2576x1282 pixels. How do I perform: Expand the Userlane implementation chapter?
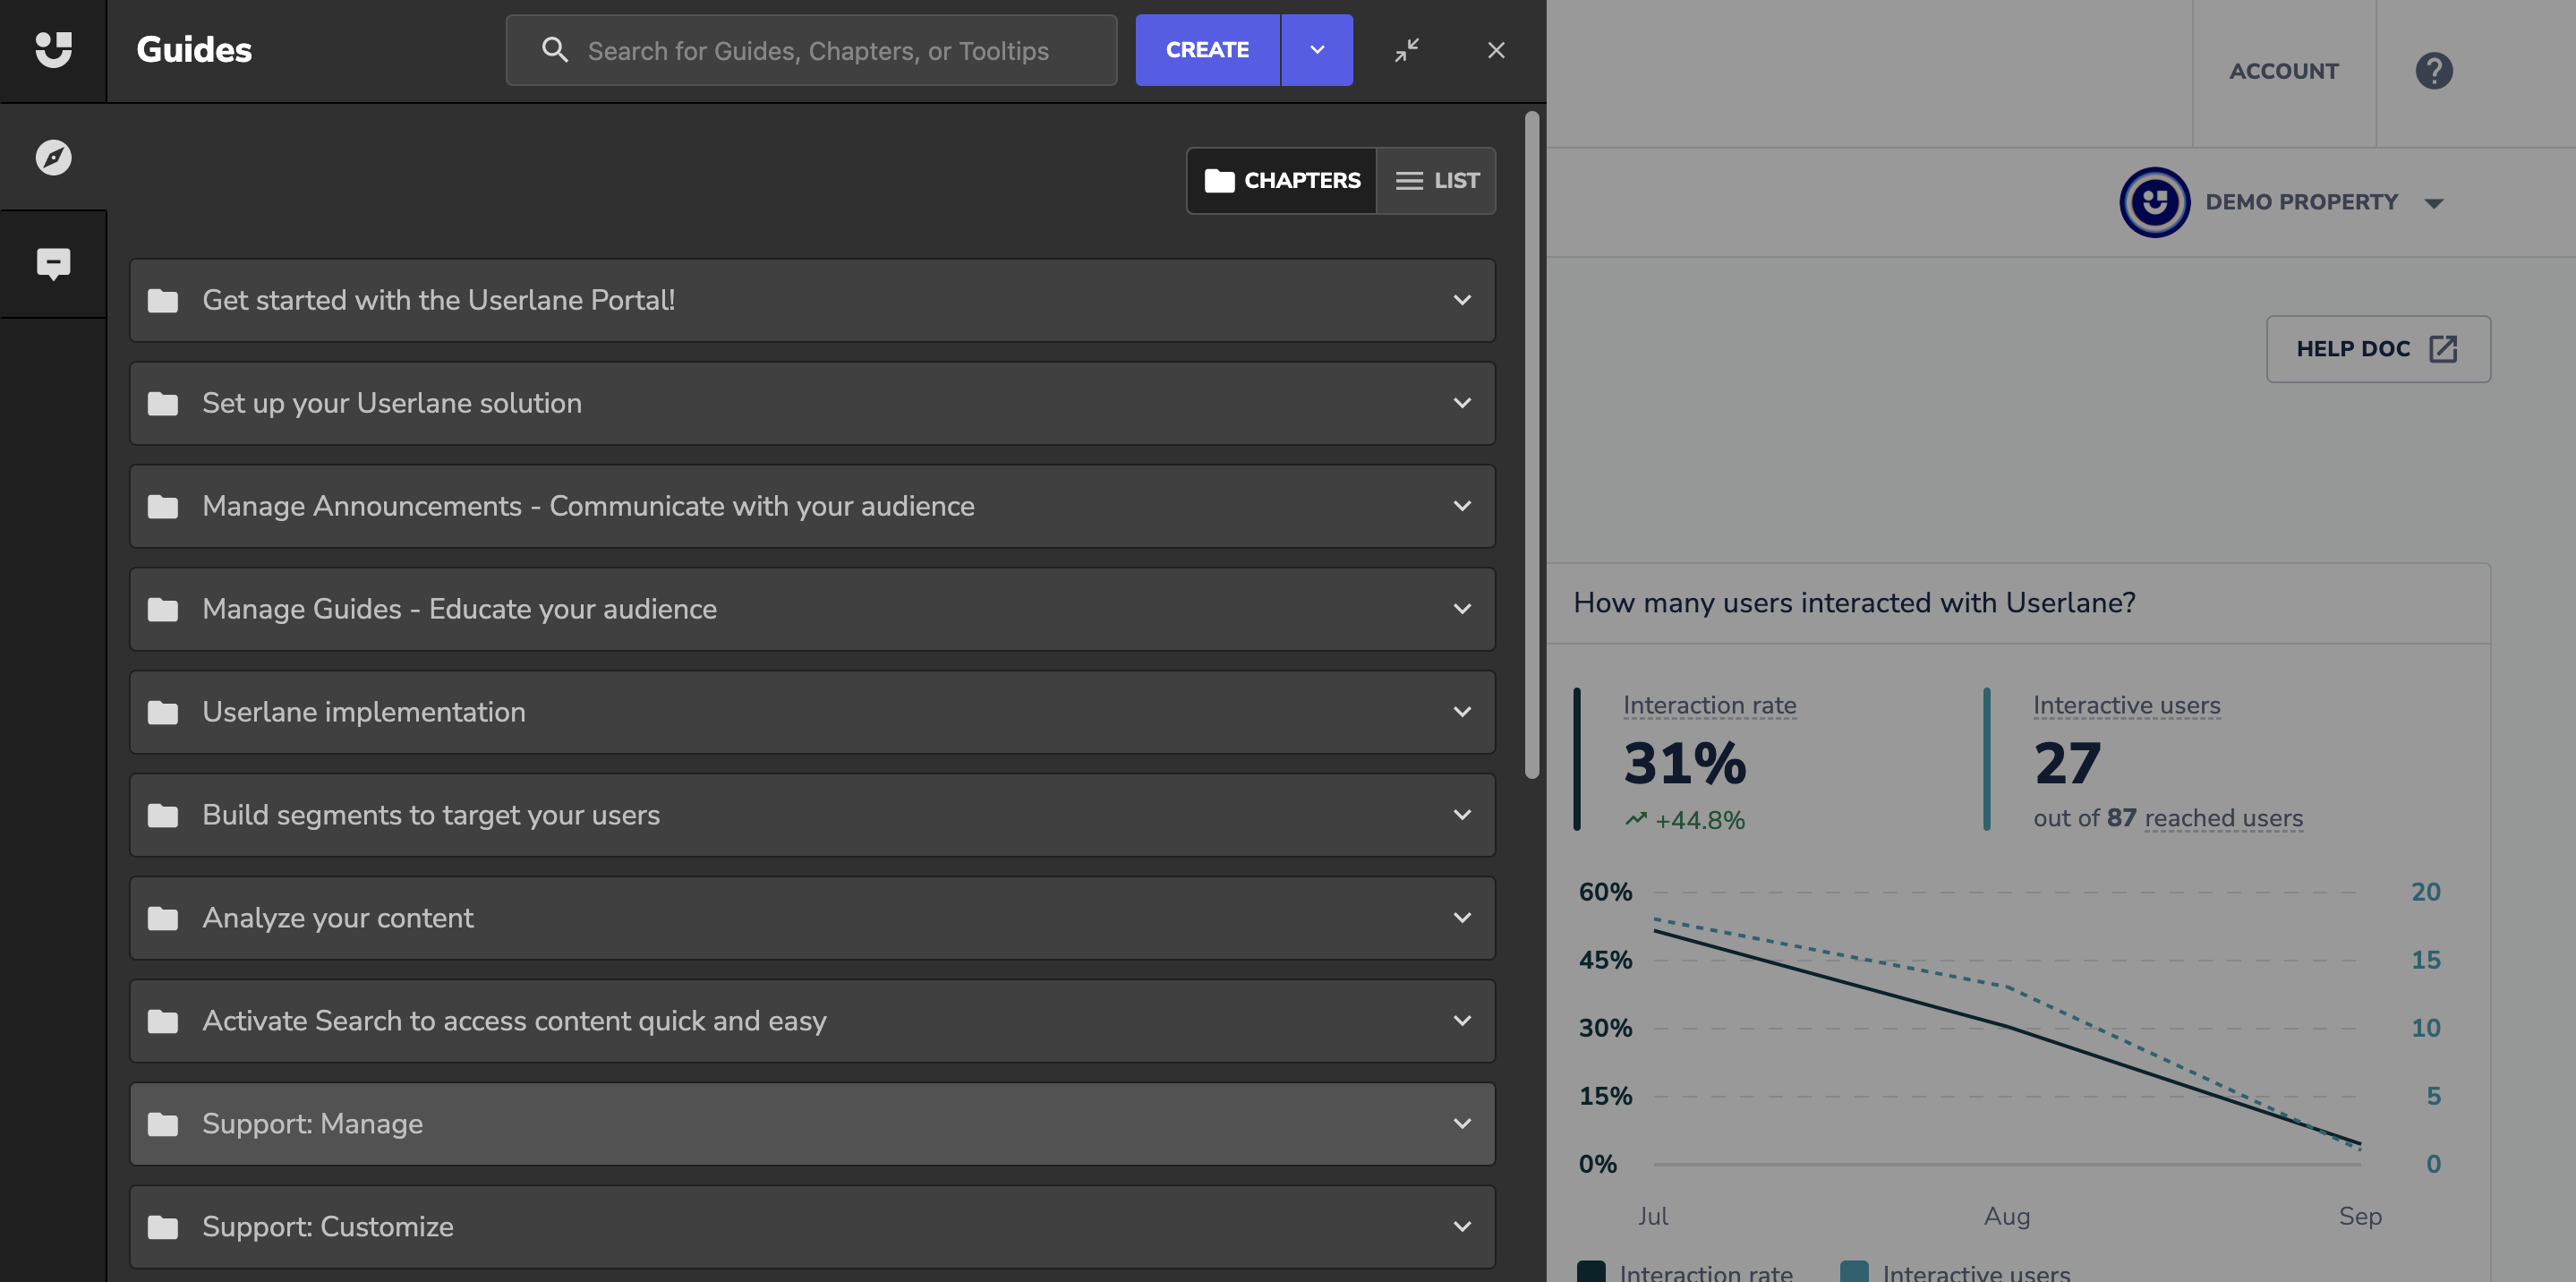coord(1461,712)
